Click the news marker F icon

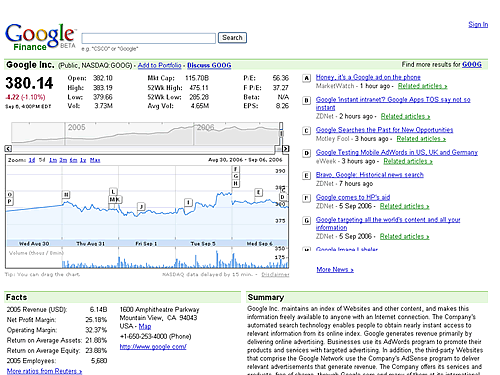click(307, 198)
